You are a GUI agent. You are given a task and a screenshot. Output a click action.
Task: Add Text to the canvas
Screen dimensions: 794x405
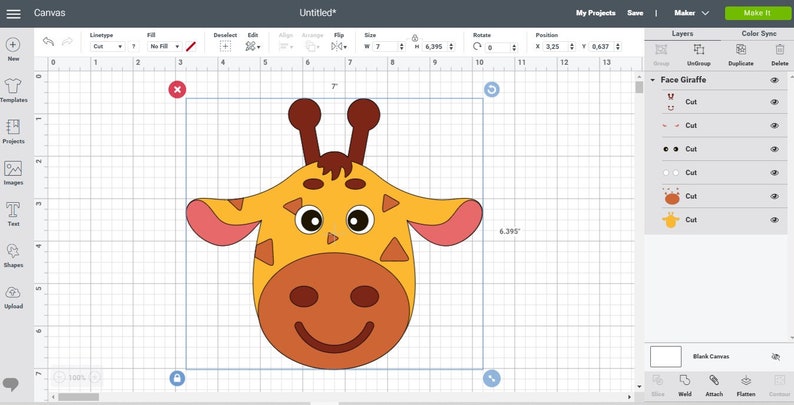[x=13, y=214]
